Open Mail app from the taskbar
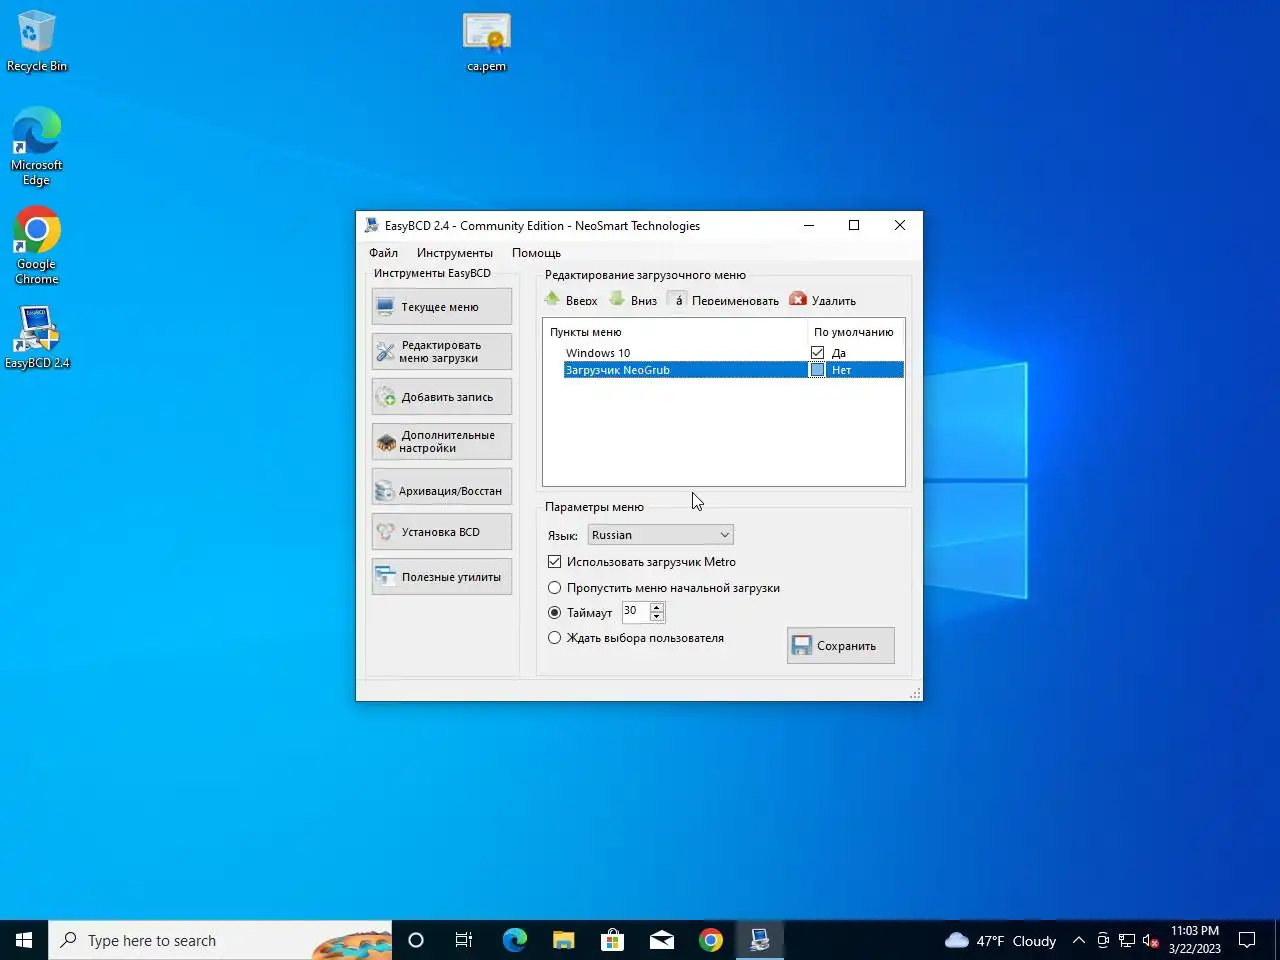 tap(661, 940)
